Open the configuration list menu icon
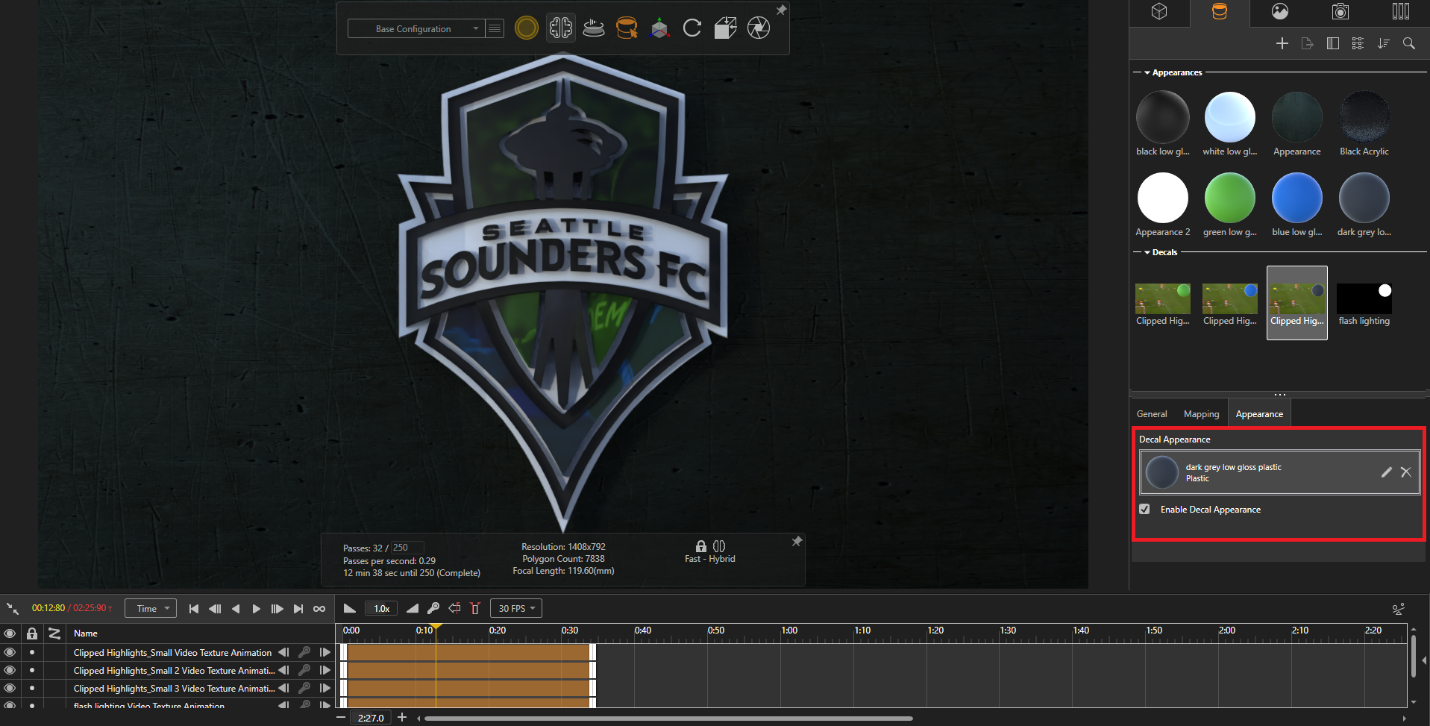 point(494,29)
